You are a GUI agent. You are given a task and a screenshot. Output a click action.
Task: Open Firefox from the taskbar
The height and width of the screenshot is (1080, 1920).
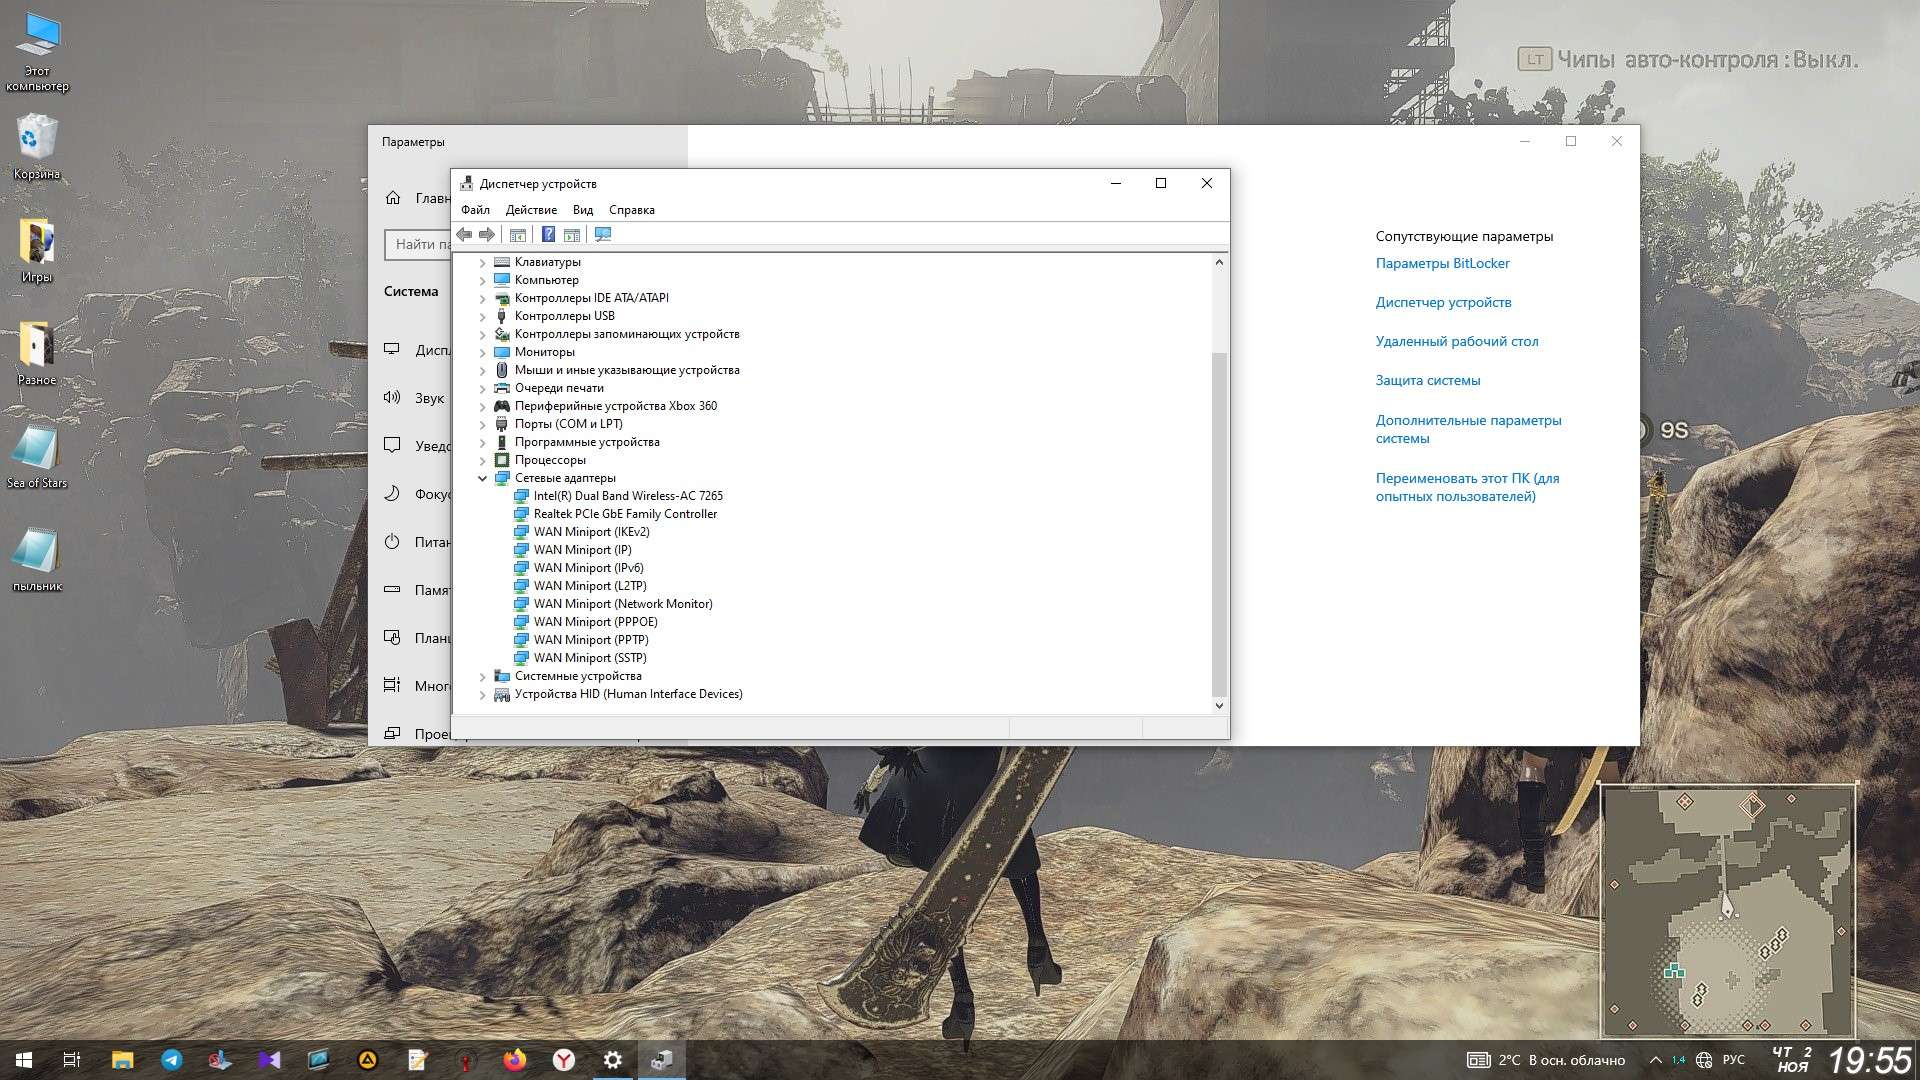[x=515, y=1060]
